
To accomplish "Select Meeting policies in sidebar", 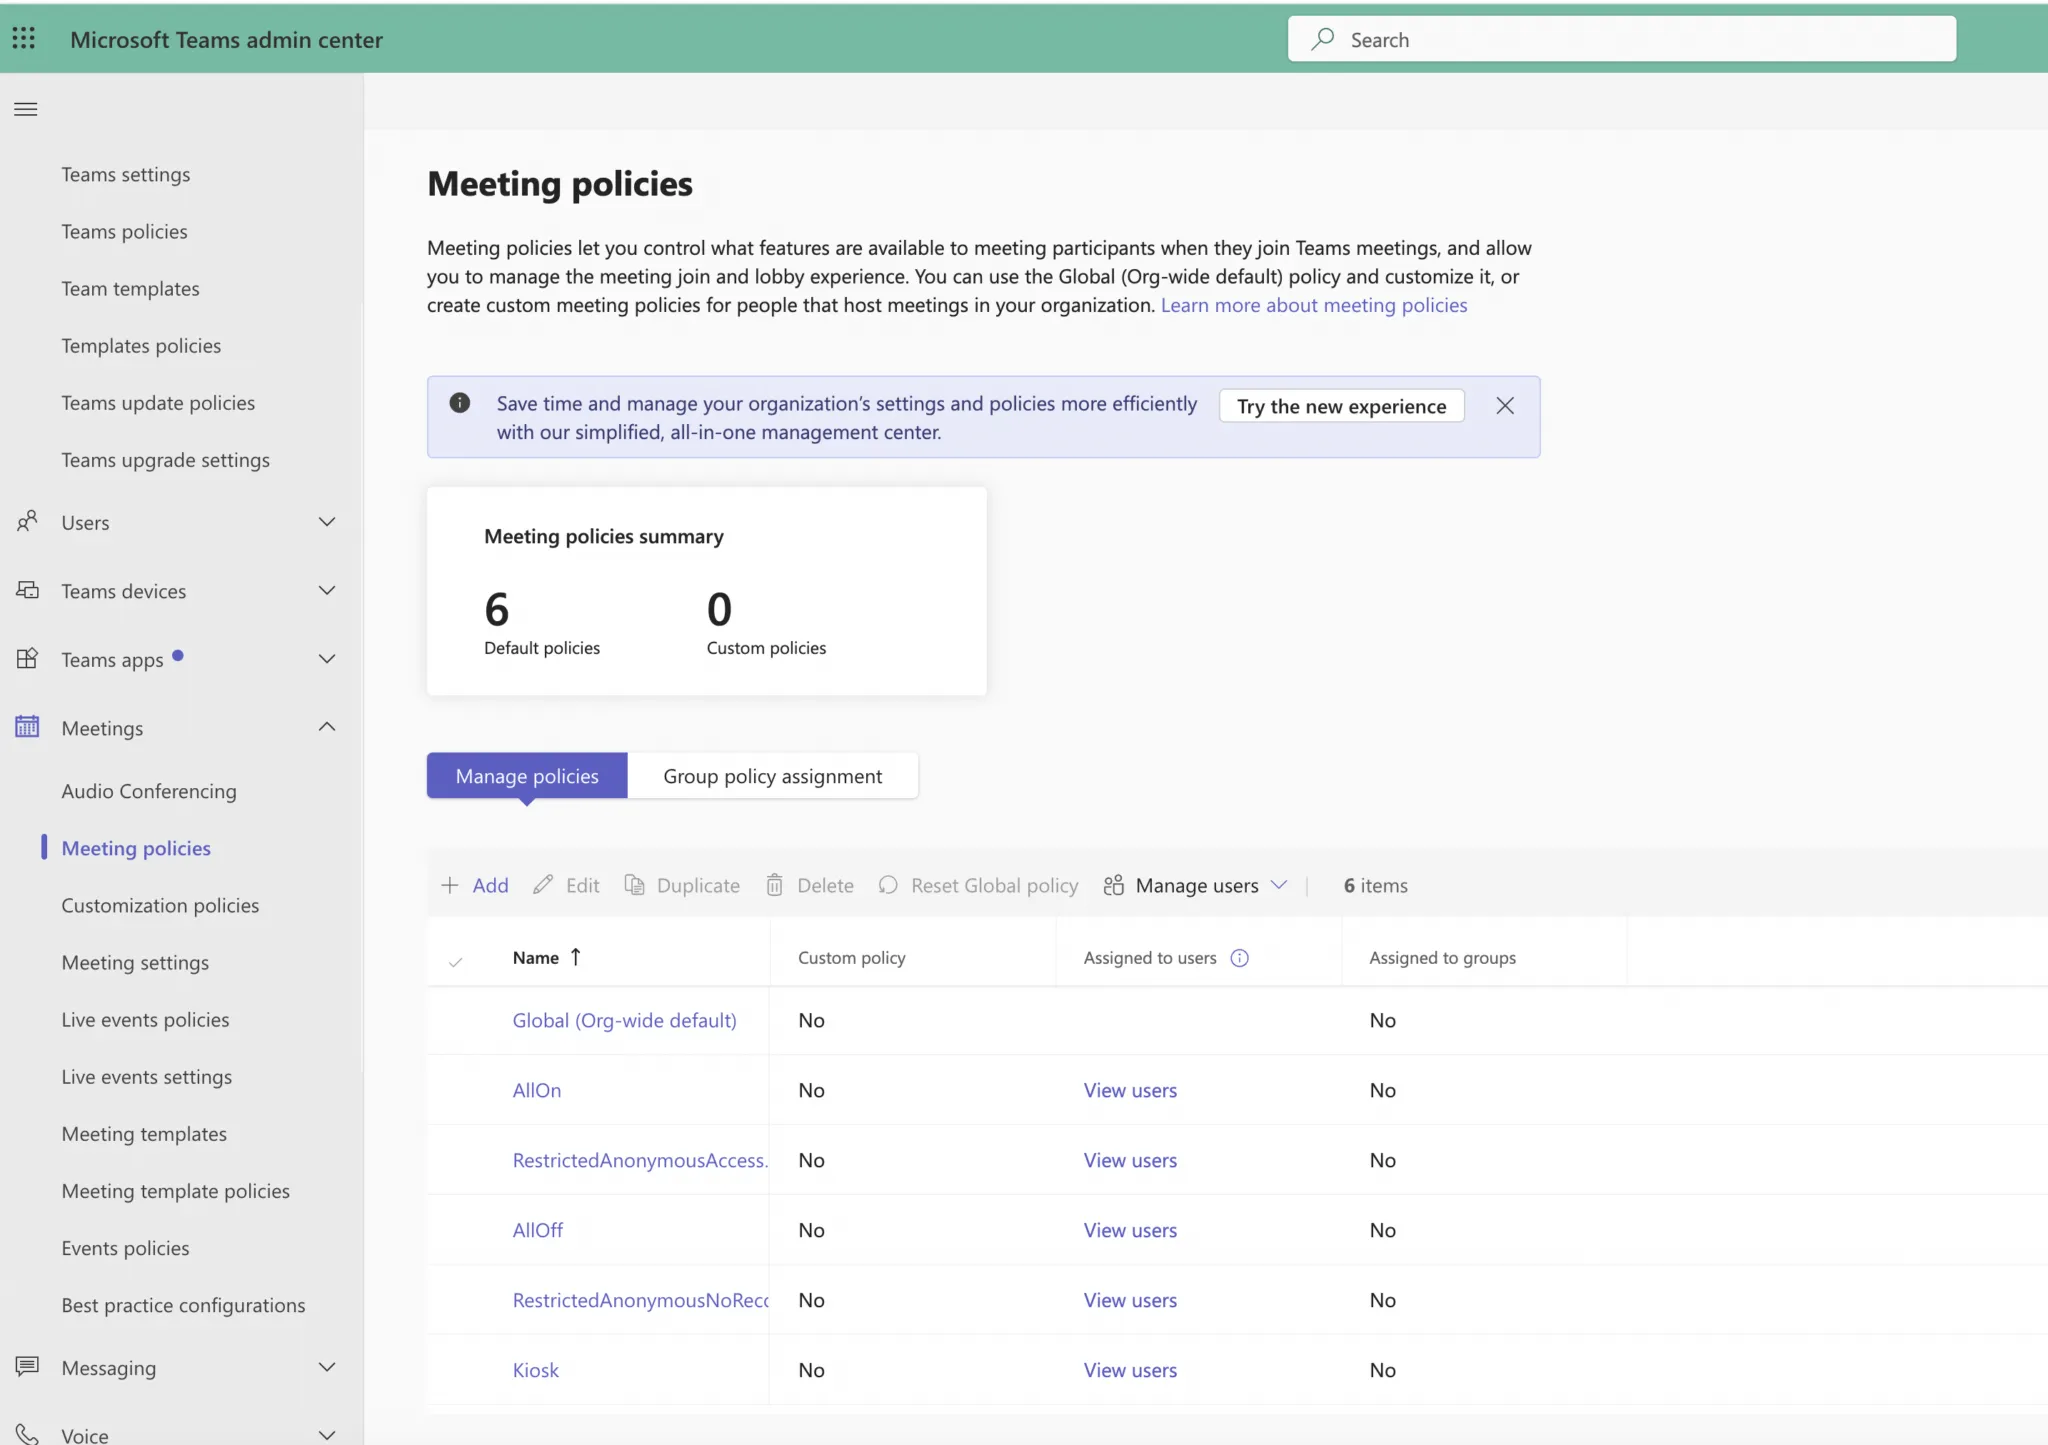I will 136,848.
